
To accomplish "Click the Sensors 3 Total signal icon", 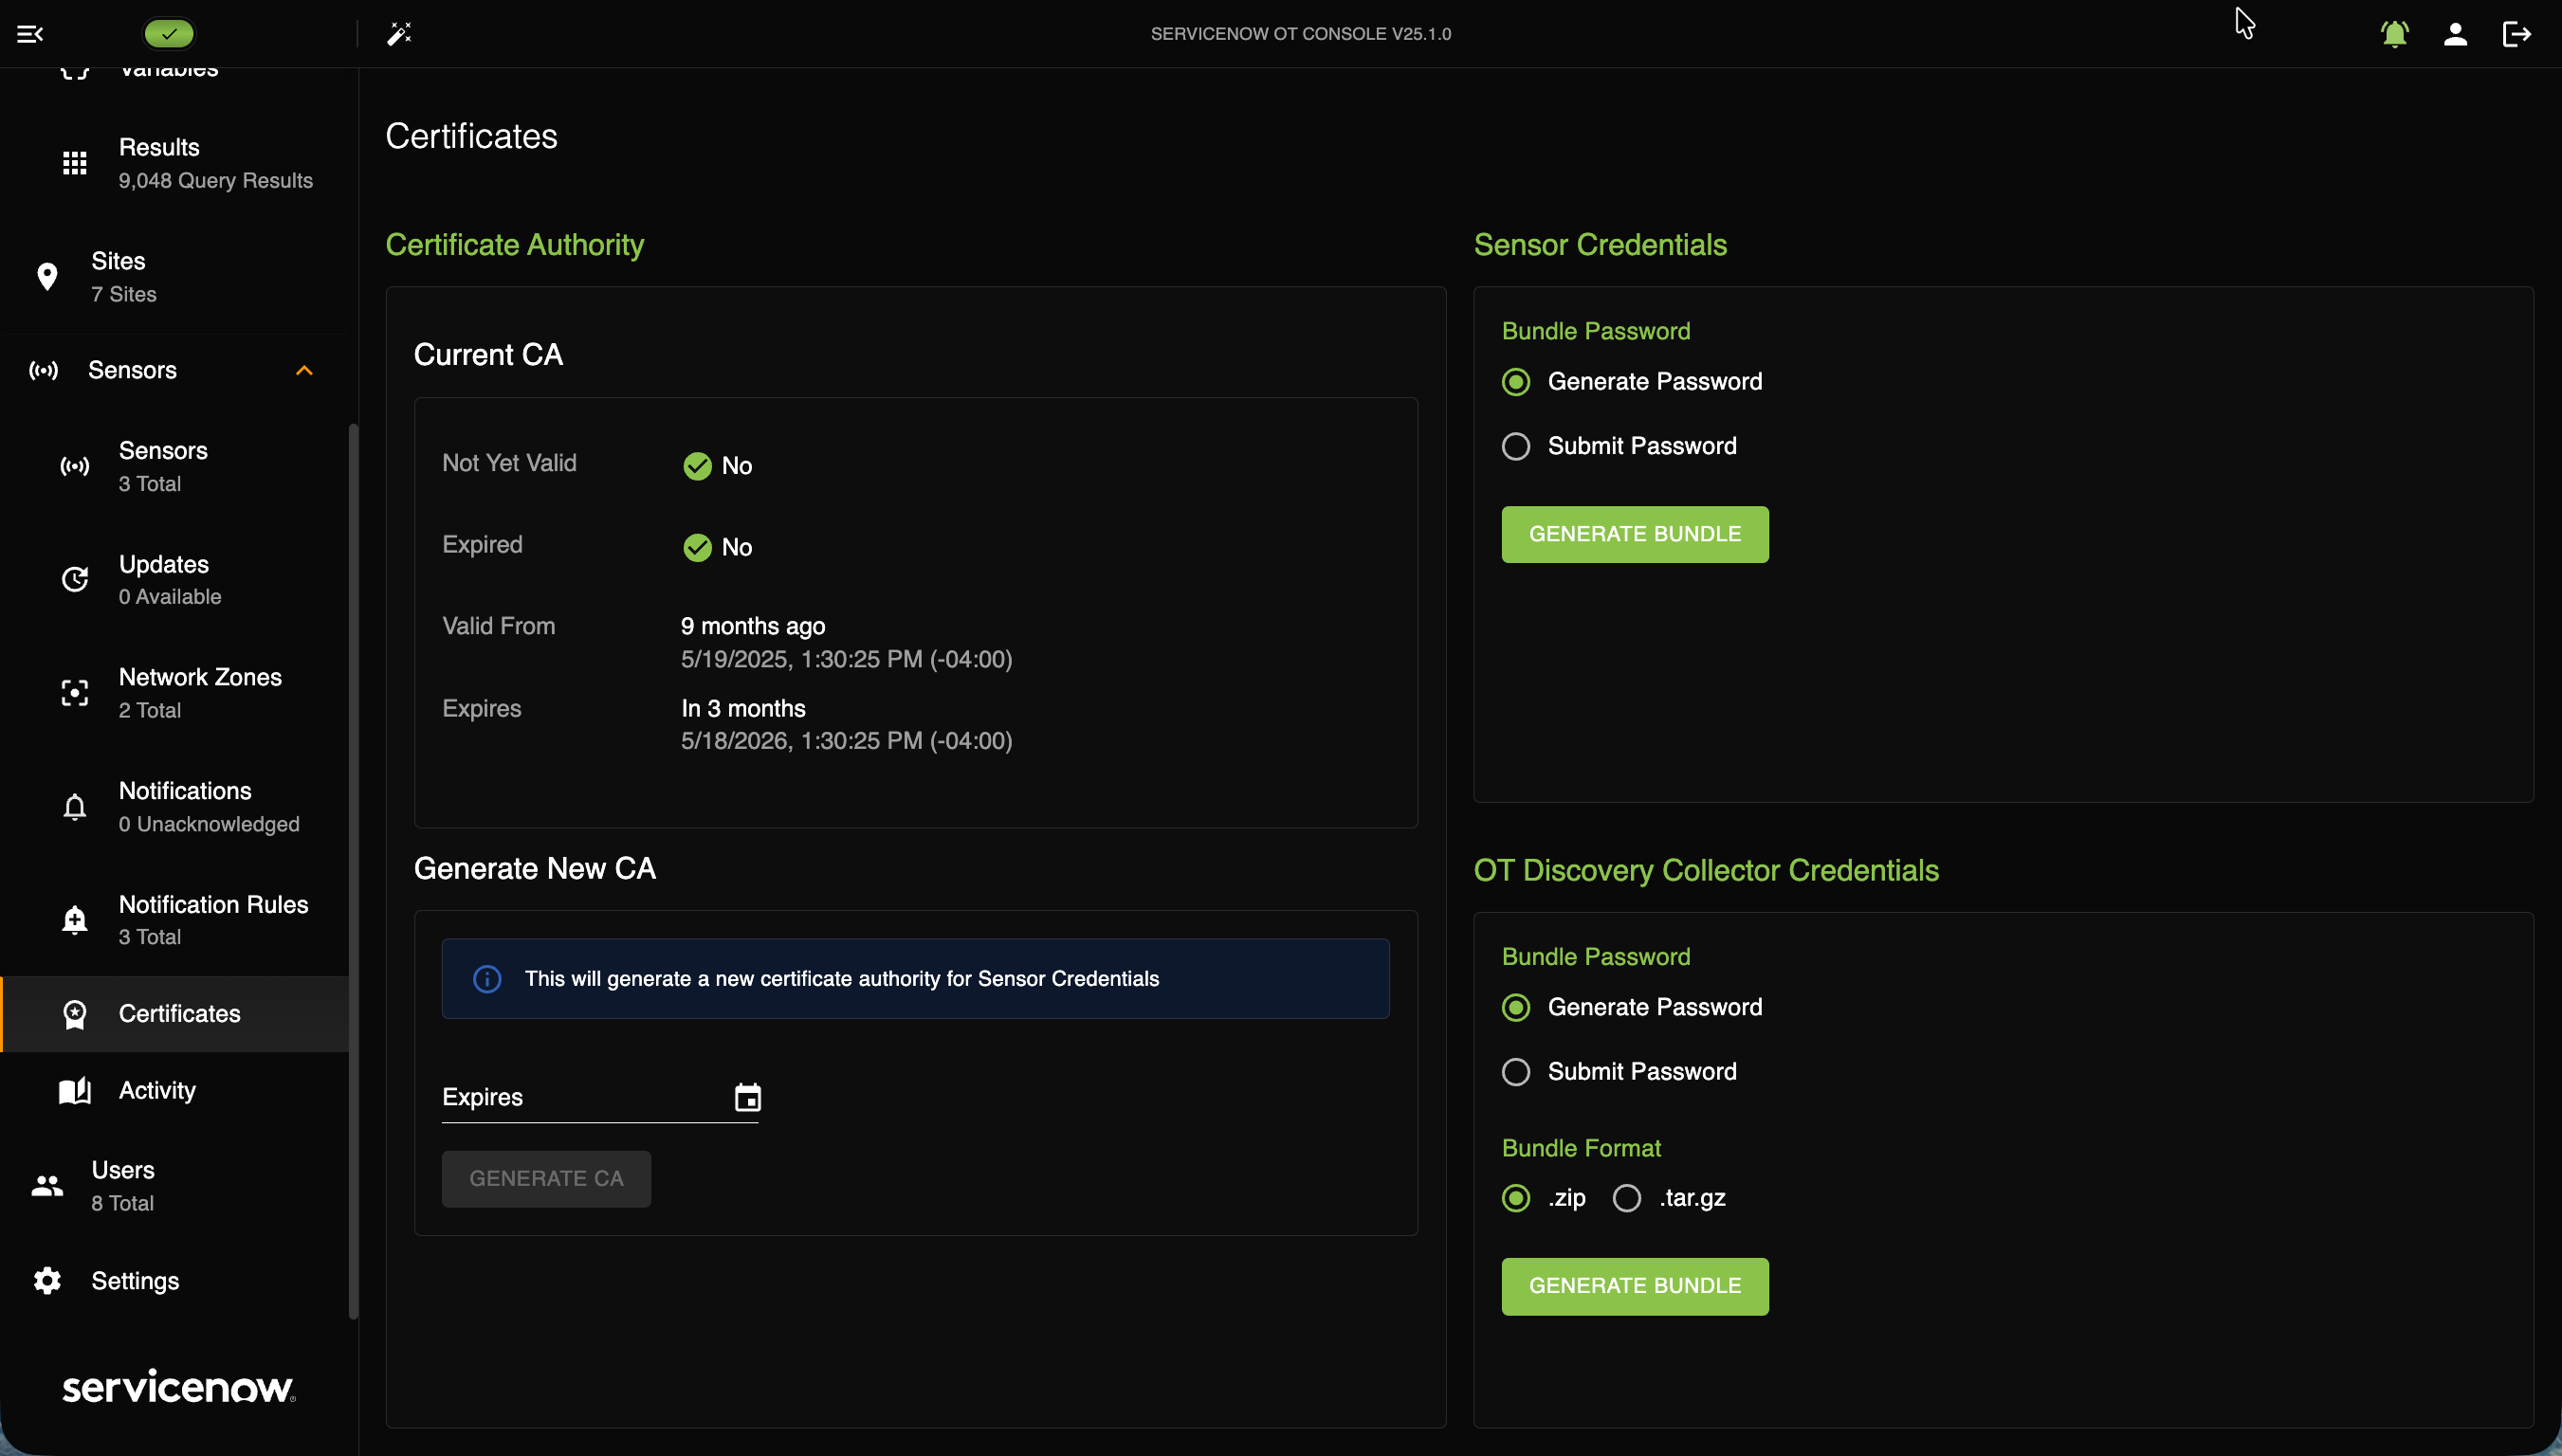I will point(75,466).
